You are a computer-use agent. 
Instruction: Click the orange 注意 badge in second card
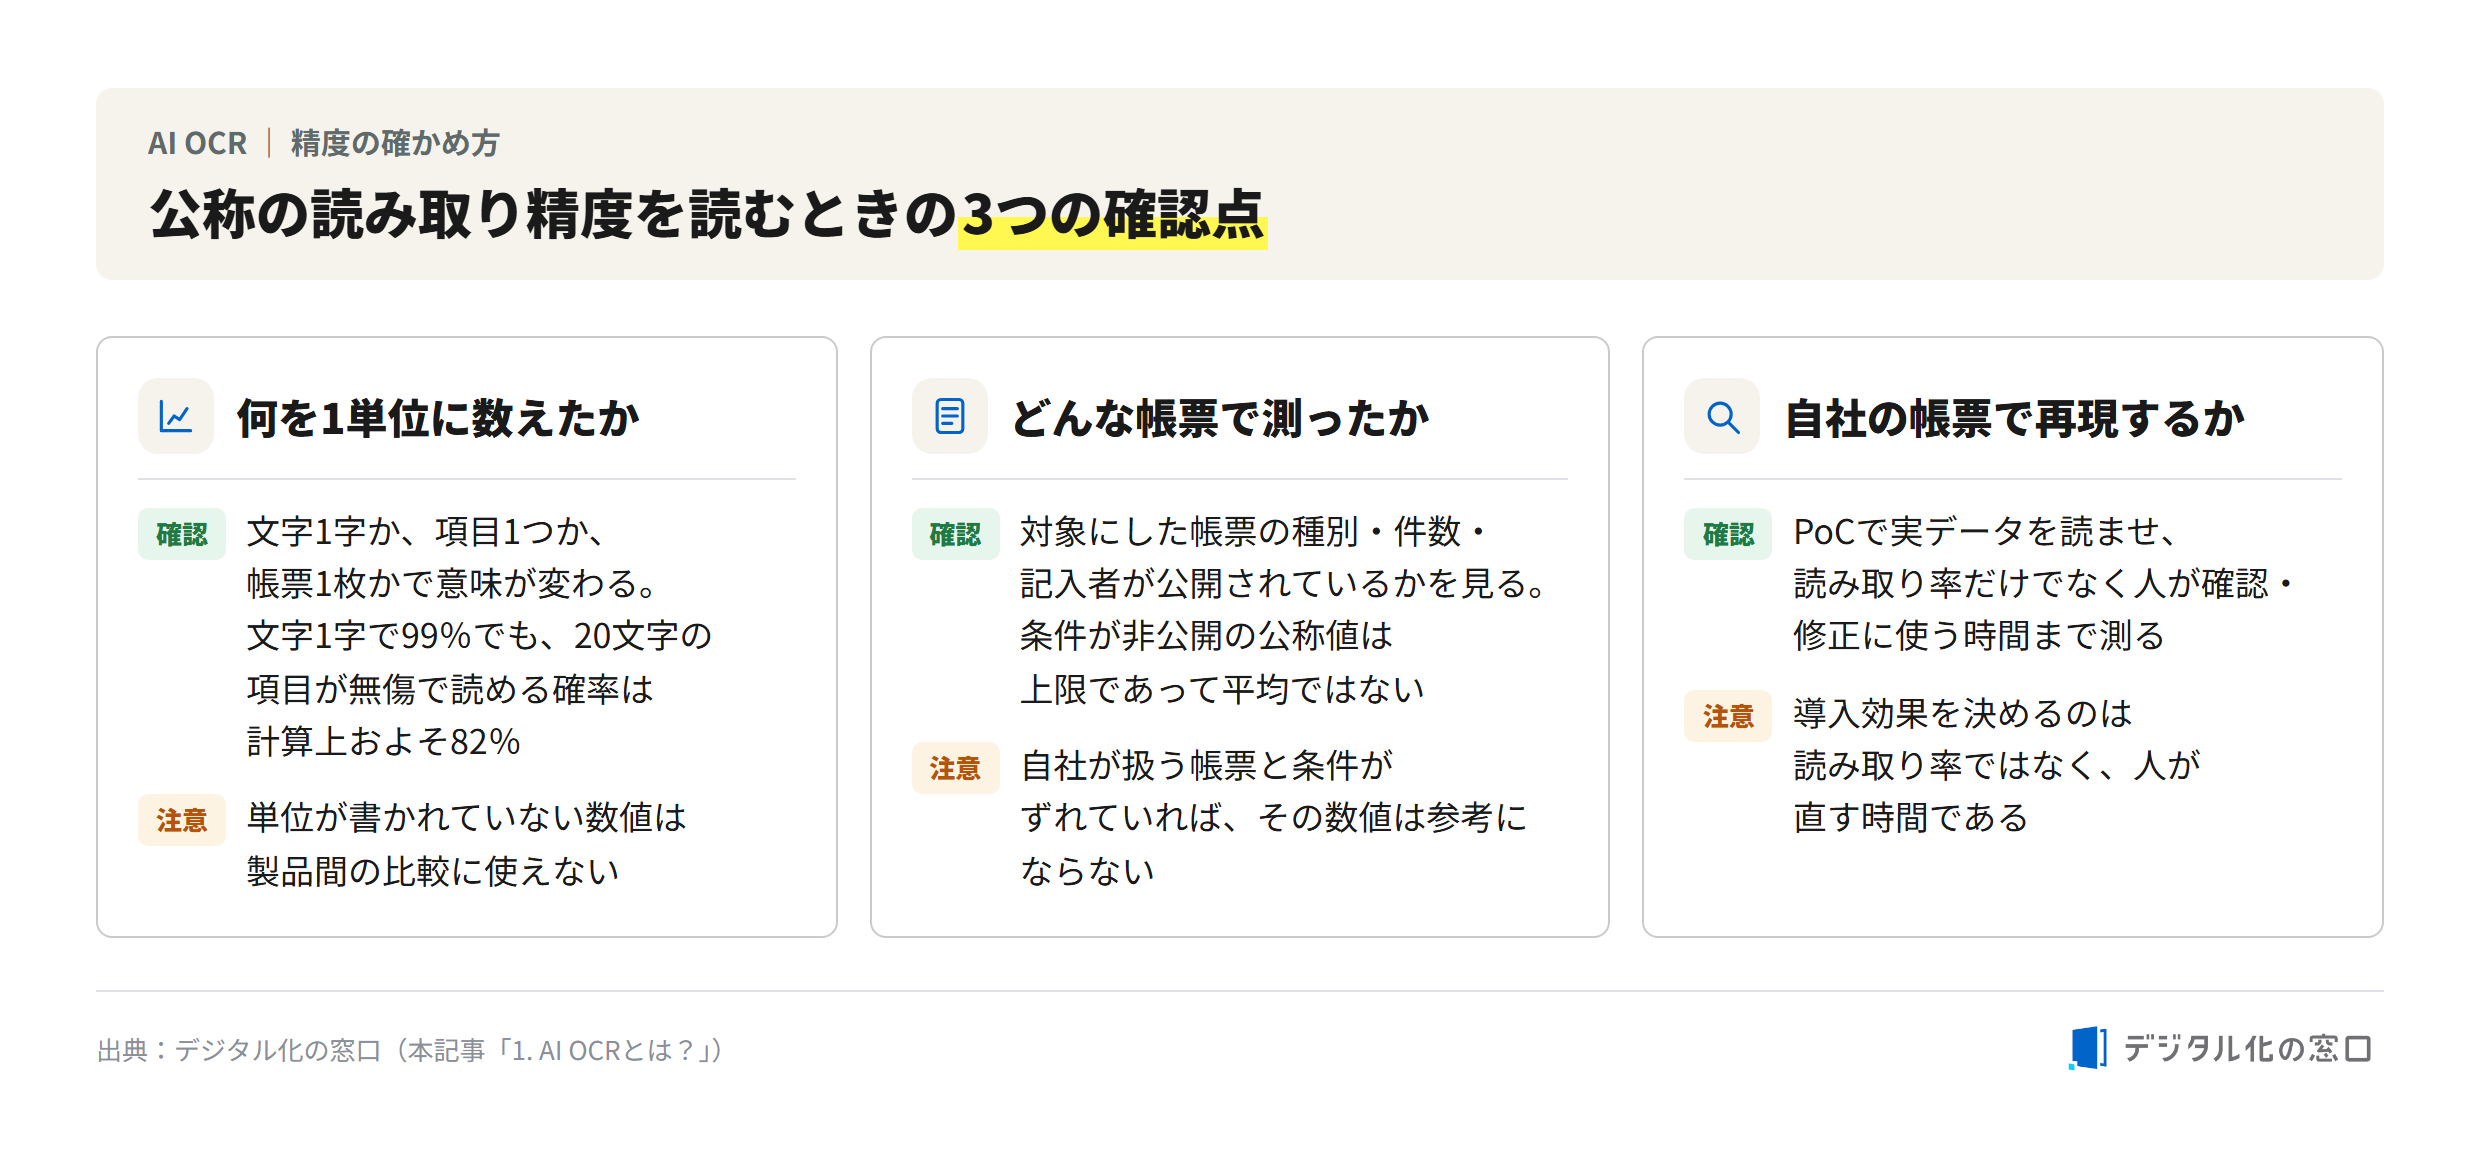[955, 768]
